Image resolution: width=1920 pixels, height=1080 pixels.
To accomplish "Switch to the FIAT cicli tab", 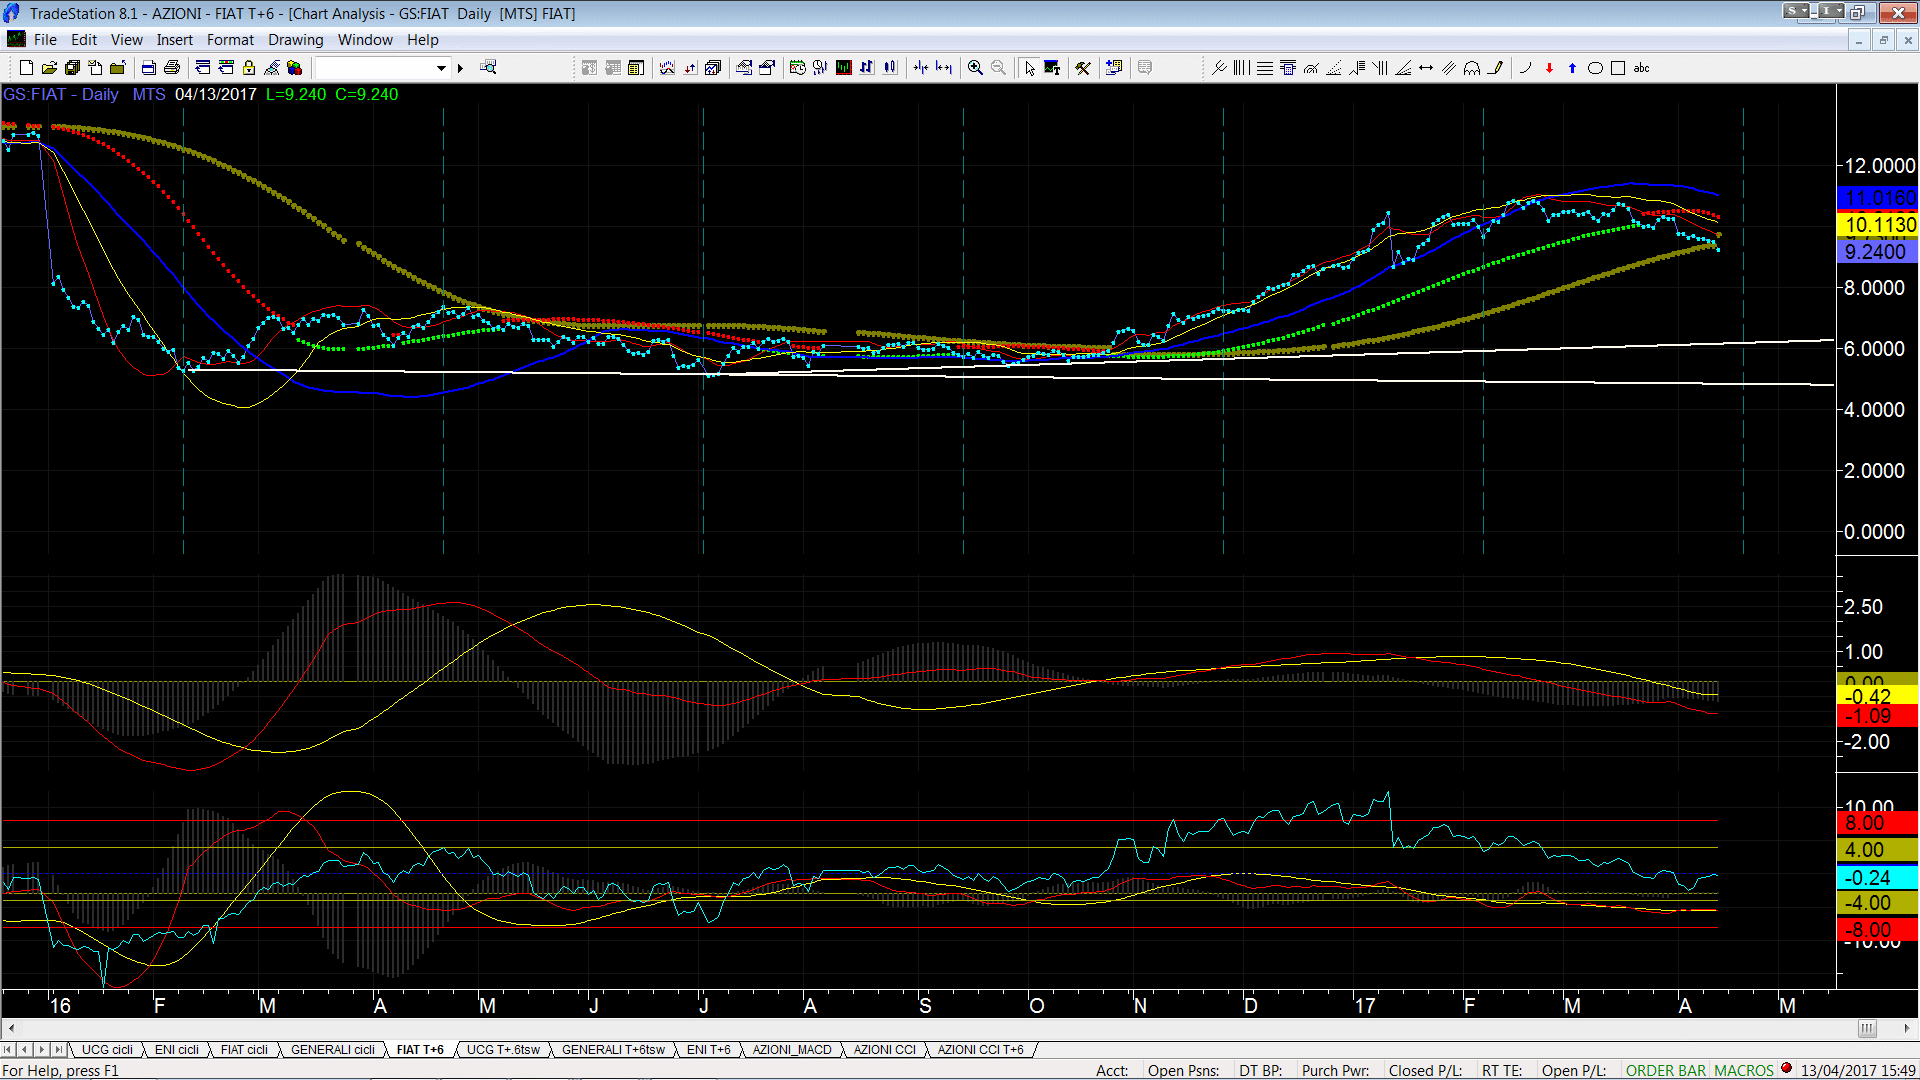I will [244, 1050].
